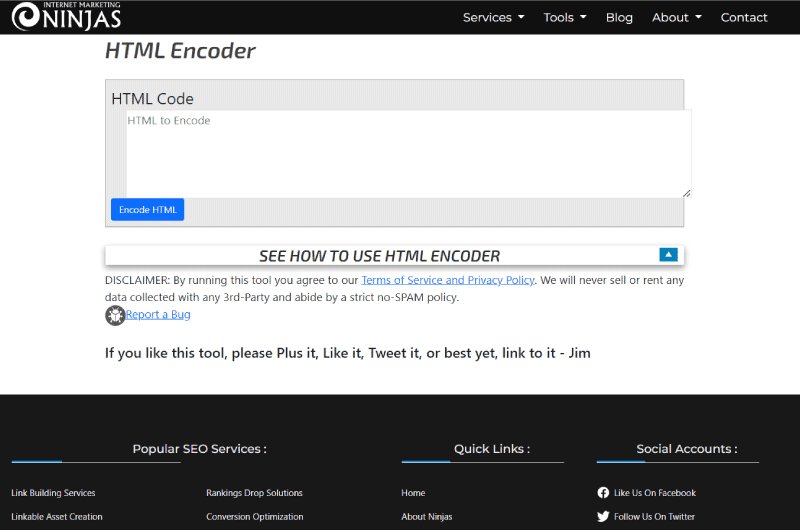Open the Services dropdown menu

coord(493,17)
